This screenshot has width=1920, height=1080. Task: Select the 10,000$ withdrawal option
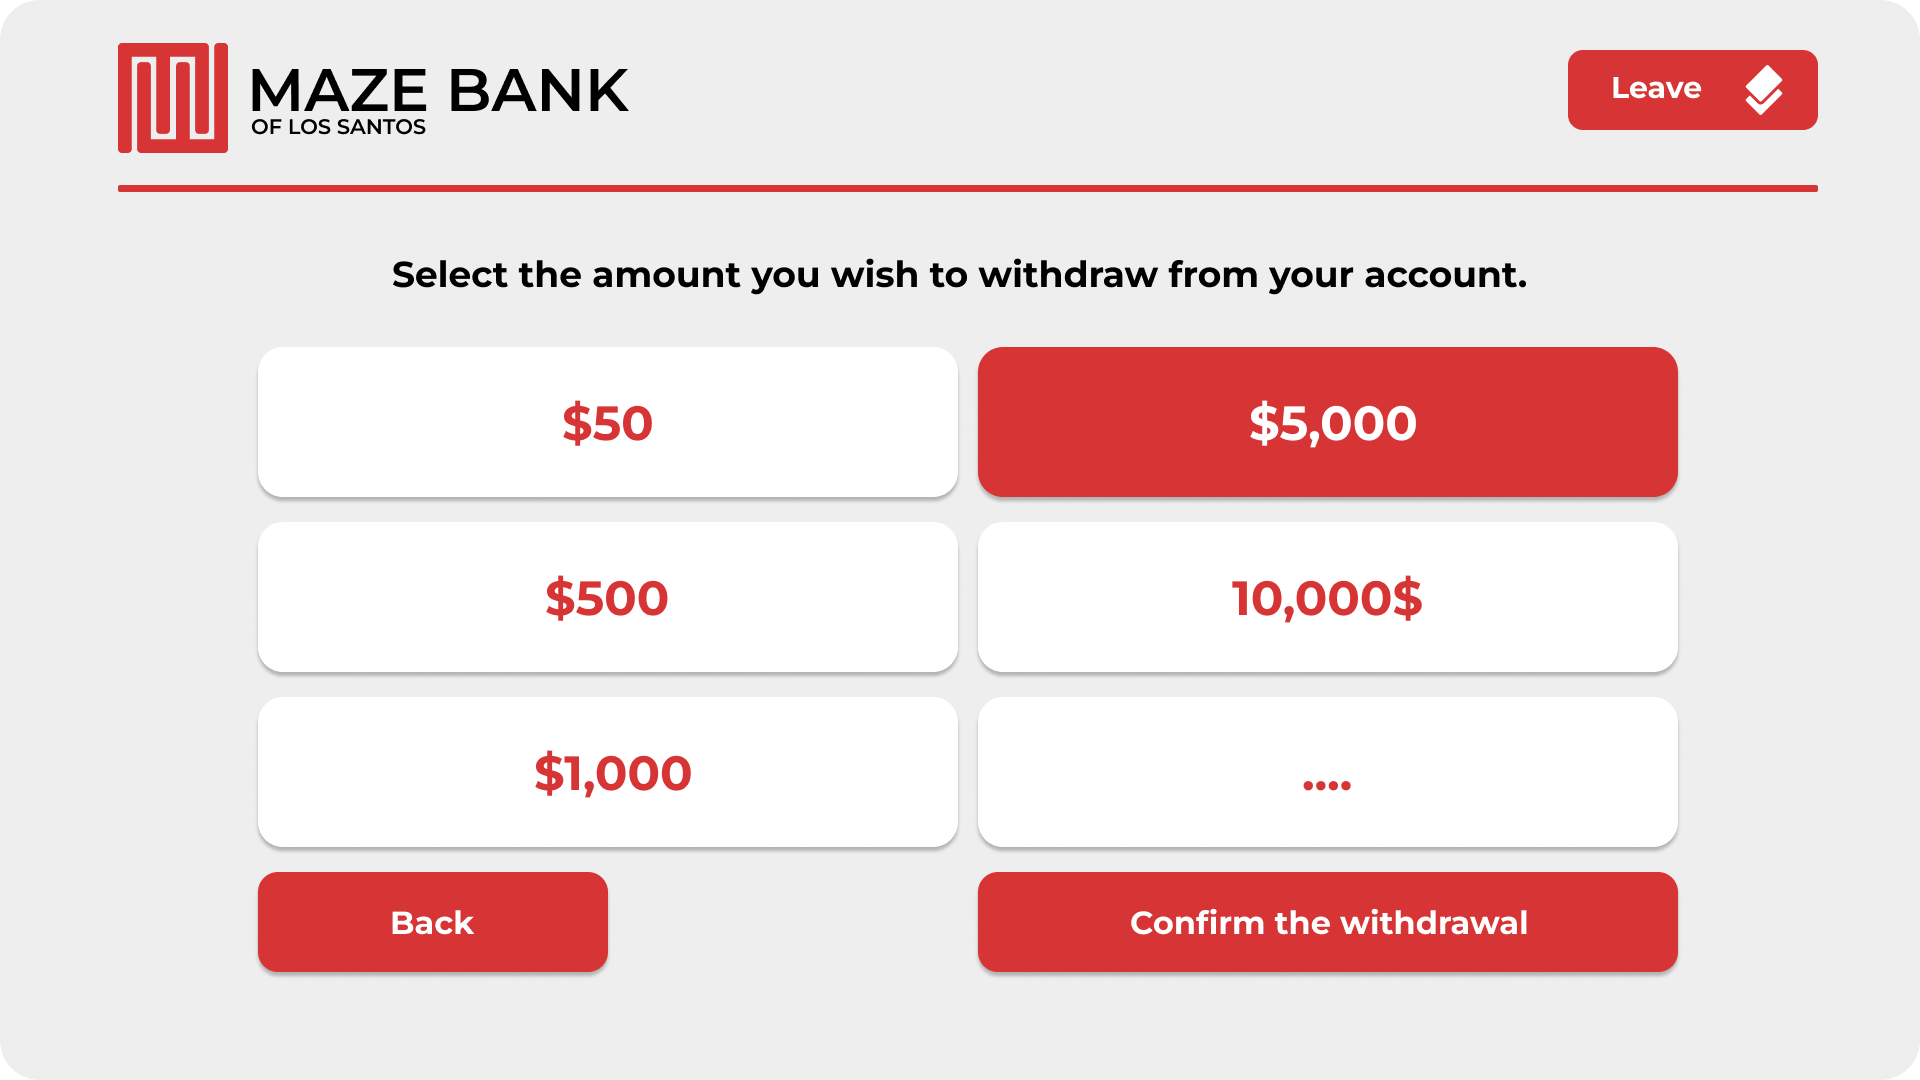click(x=1327, y=597)
